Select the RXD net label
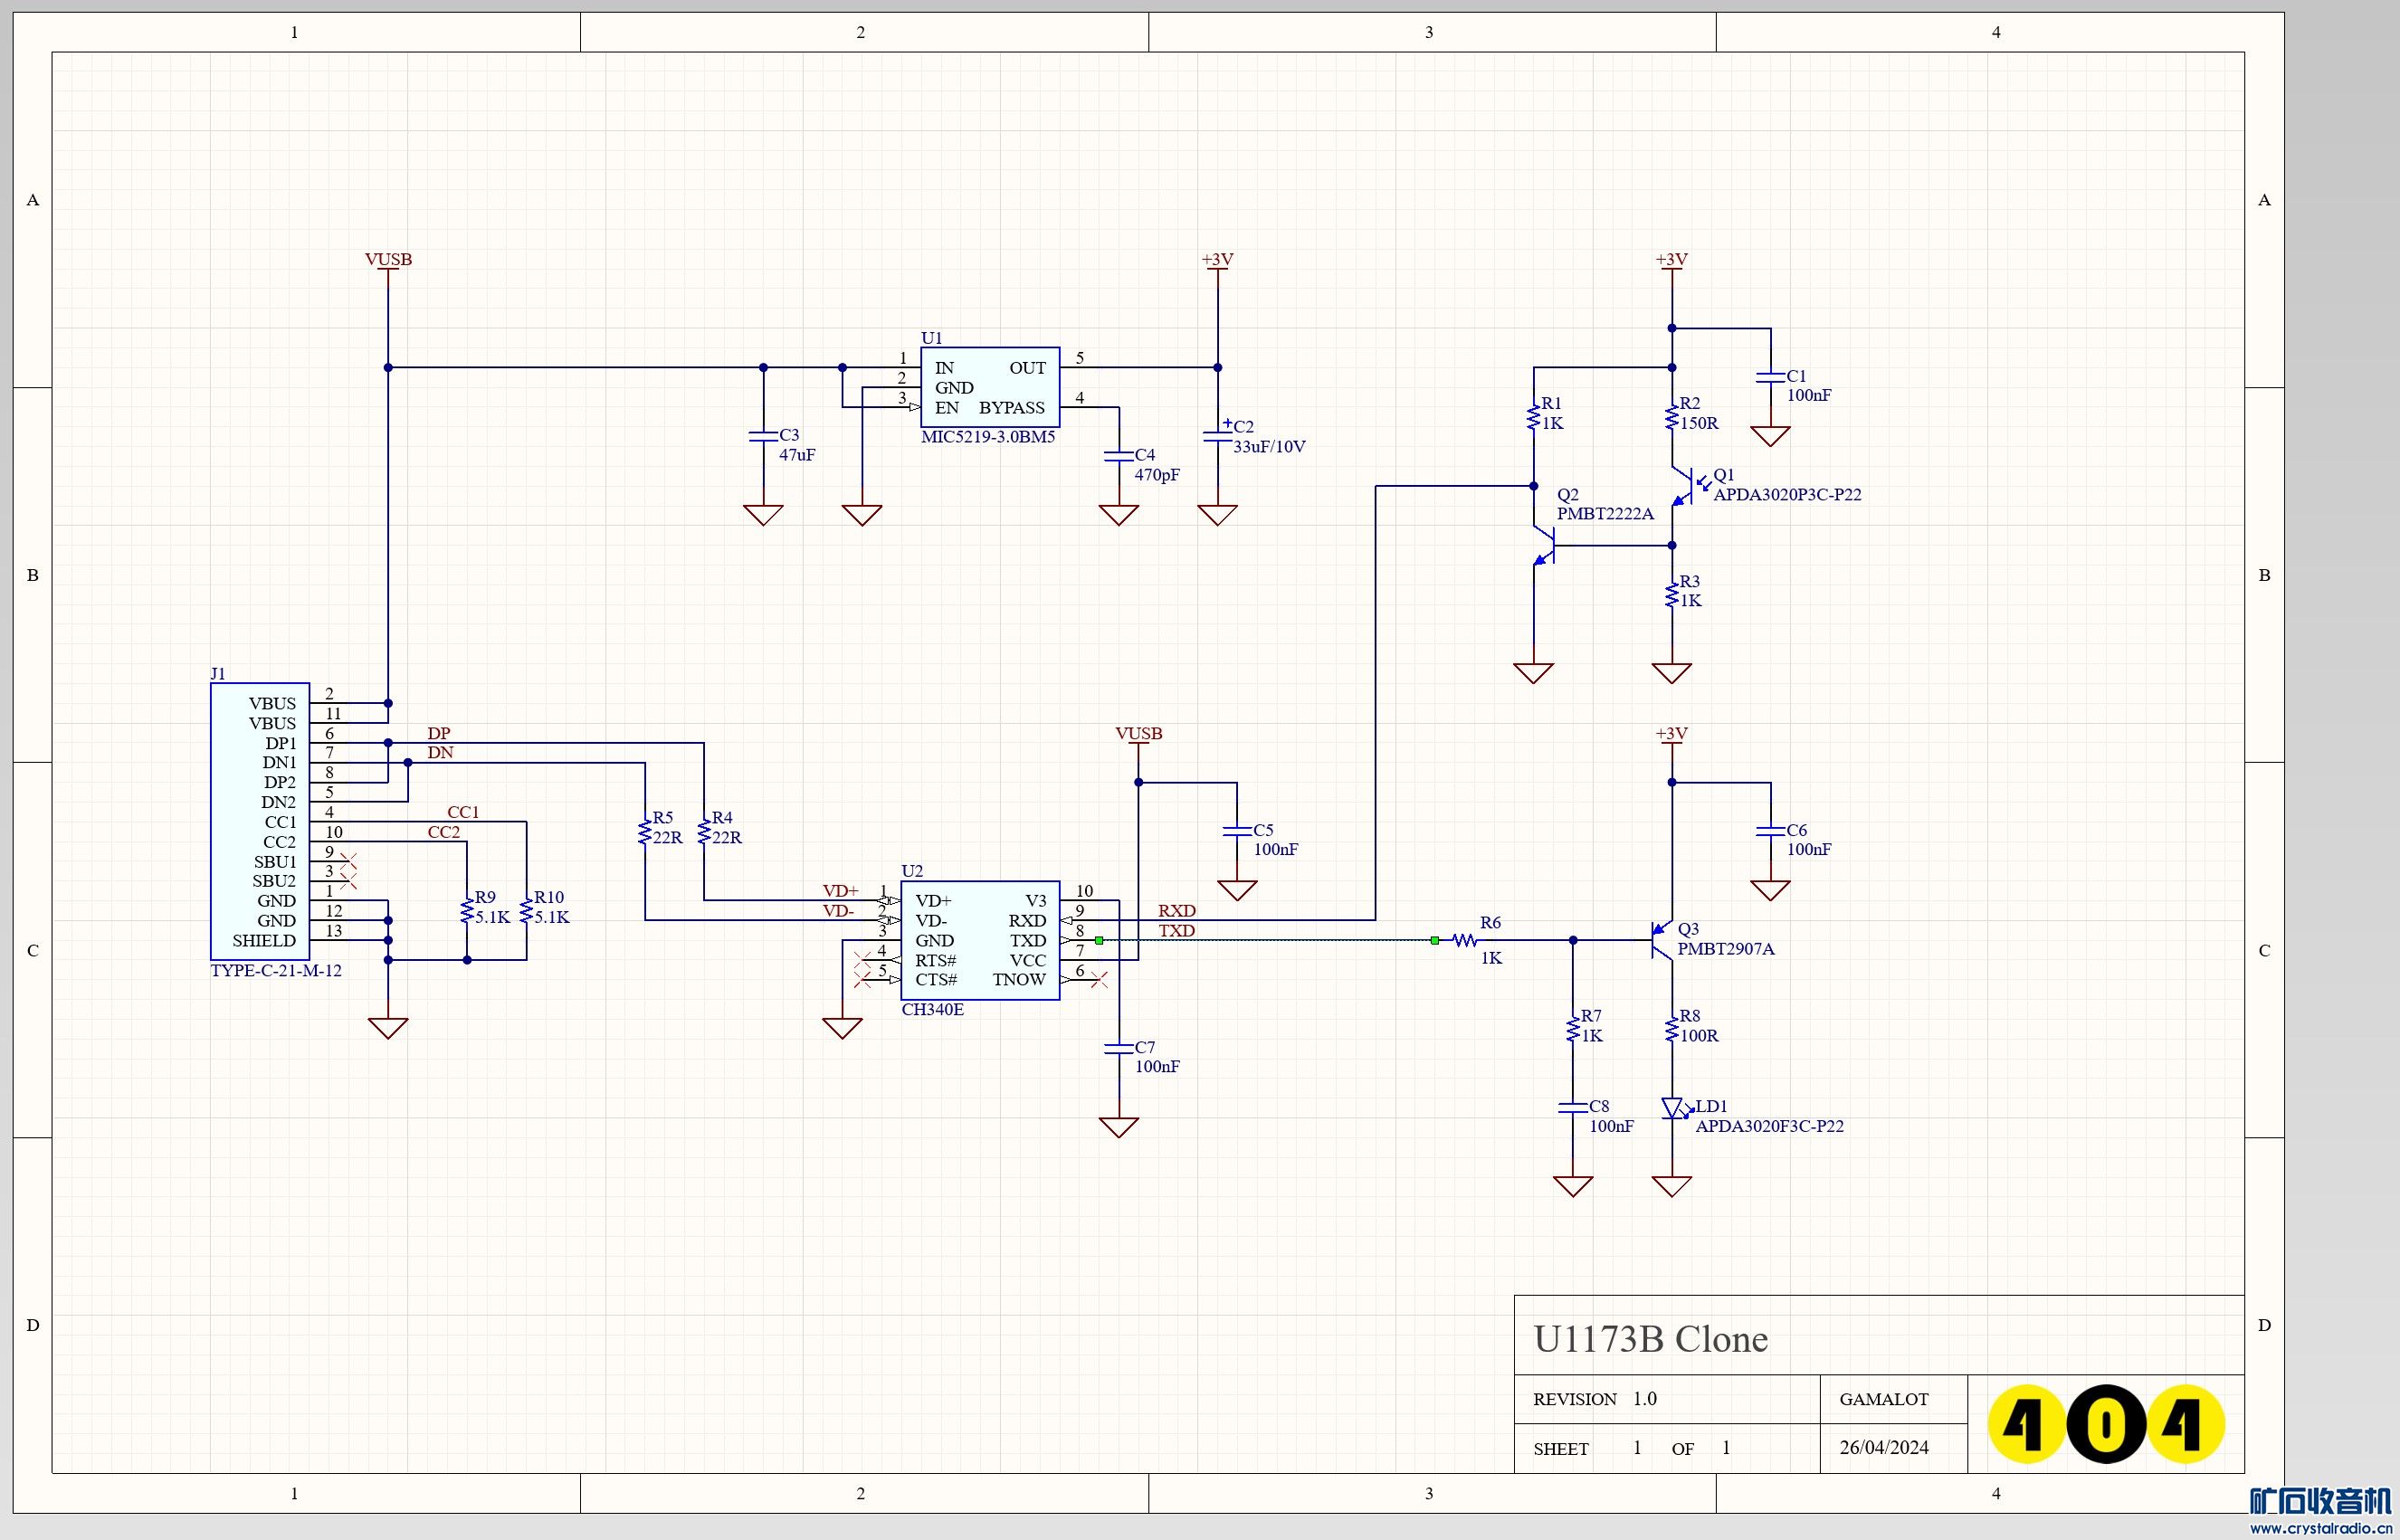 pyautogui.click(x=1176, y=911)
